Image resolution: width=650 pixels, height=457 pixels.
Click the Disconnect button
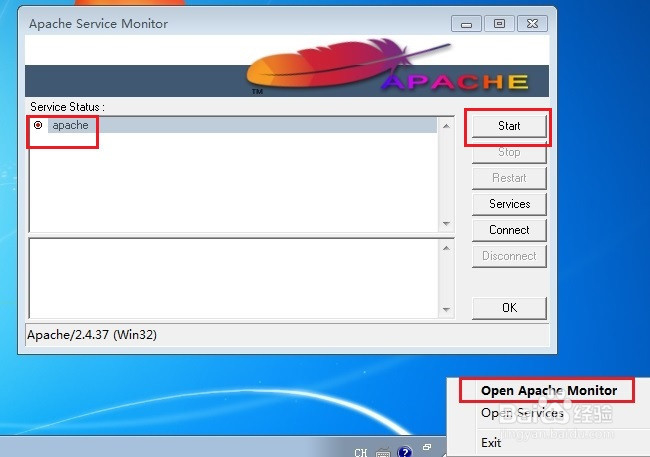point(509,256)
